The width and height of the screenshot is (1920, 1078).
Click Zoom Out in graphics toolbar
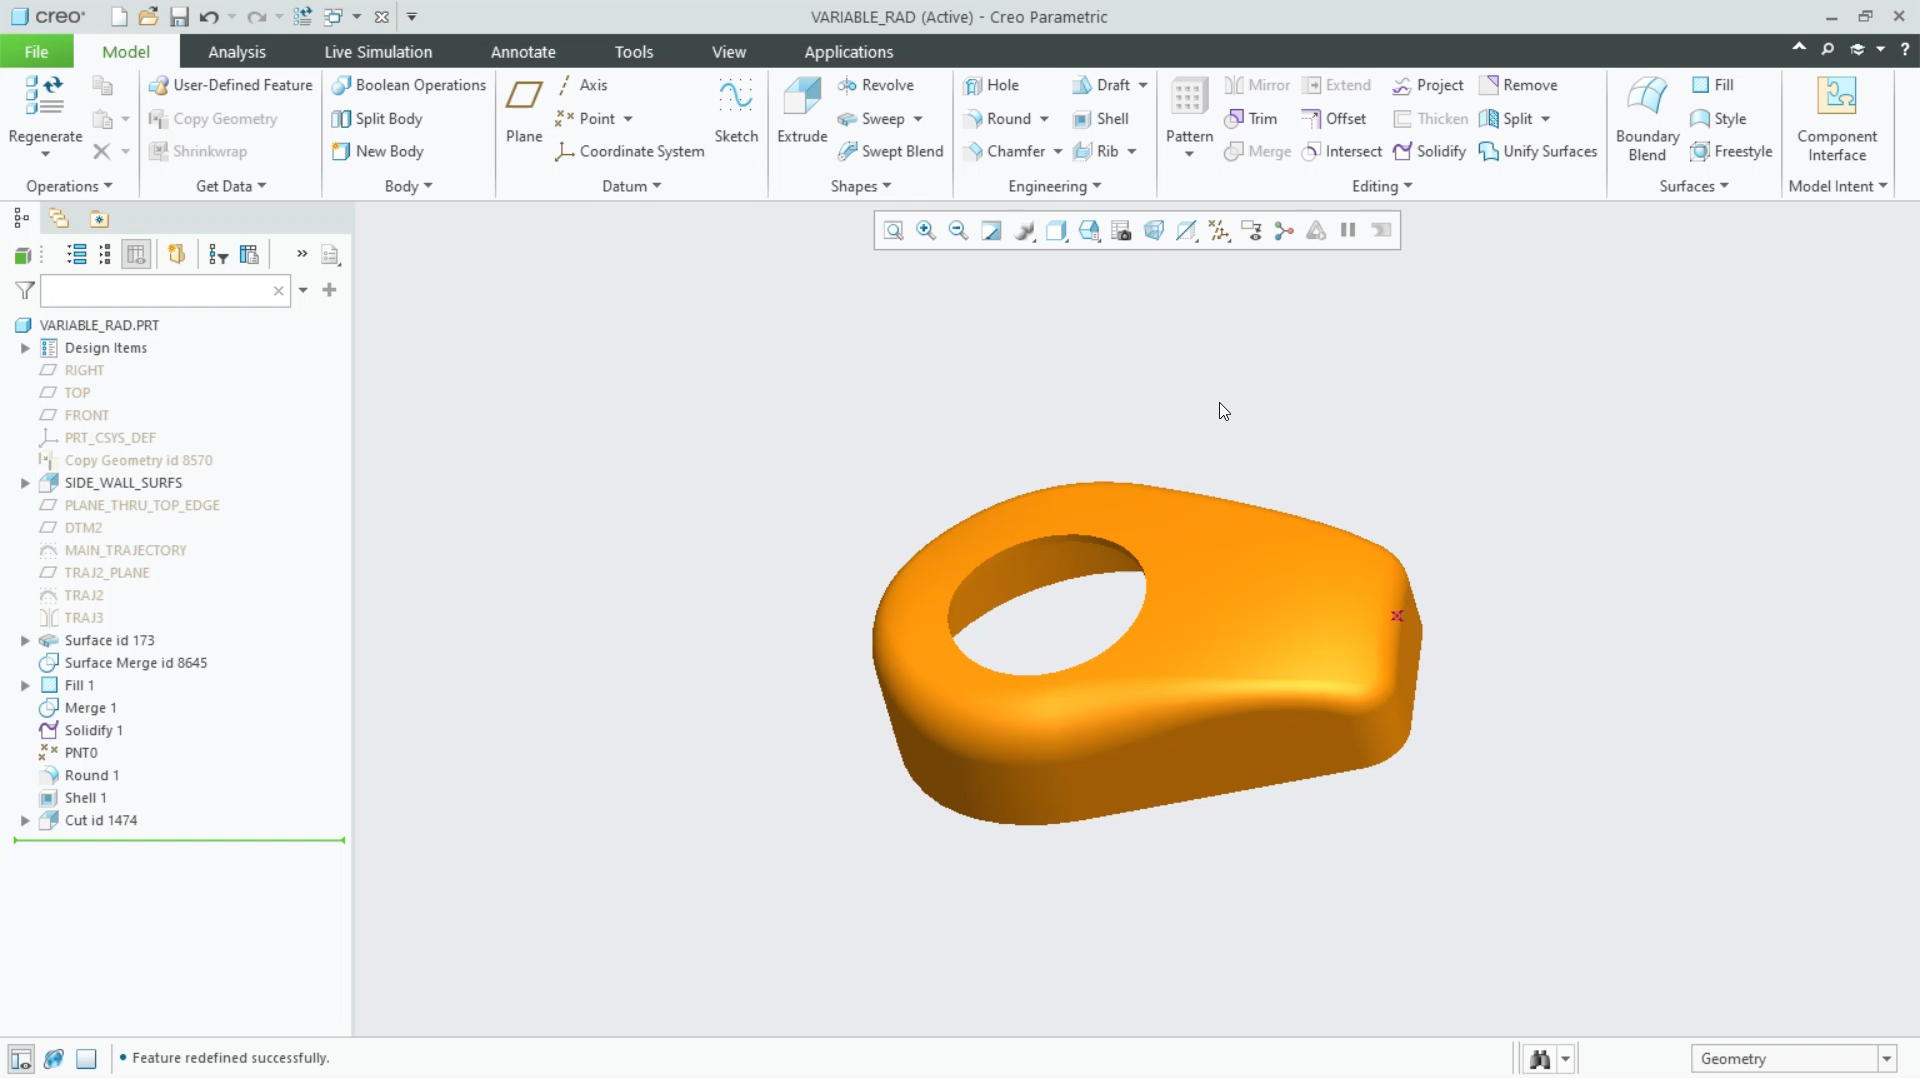[958, 231]
